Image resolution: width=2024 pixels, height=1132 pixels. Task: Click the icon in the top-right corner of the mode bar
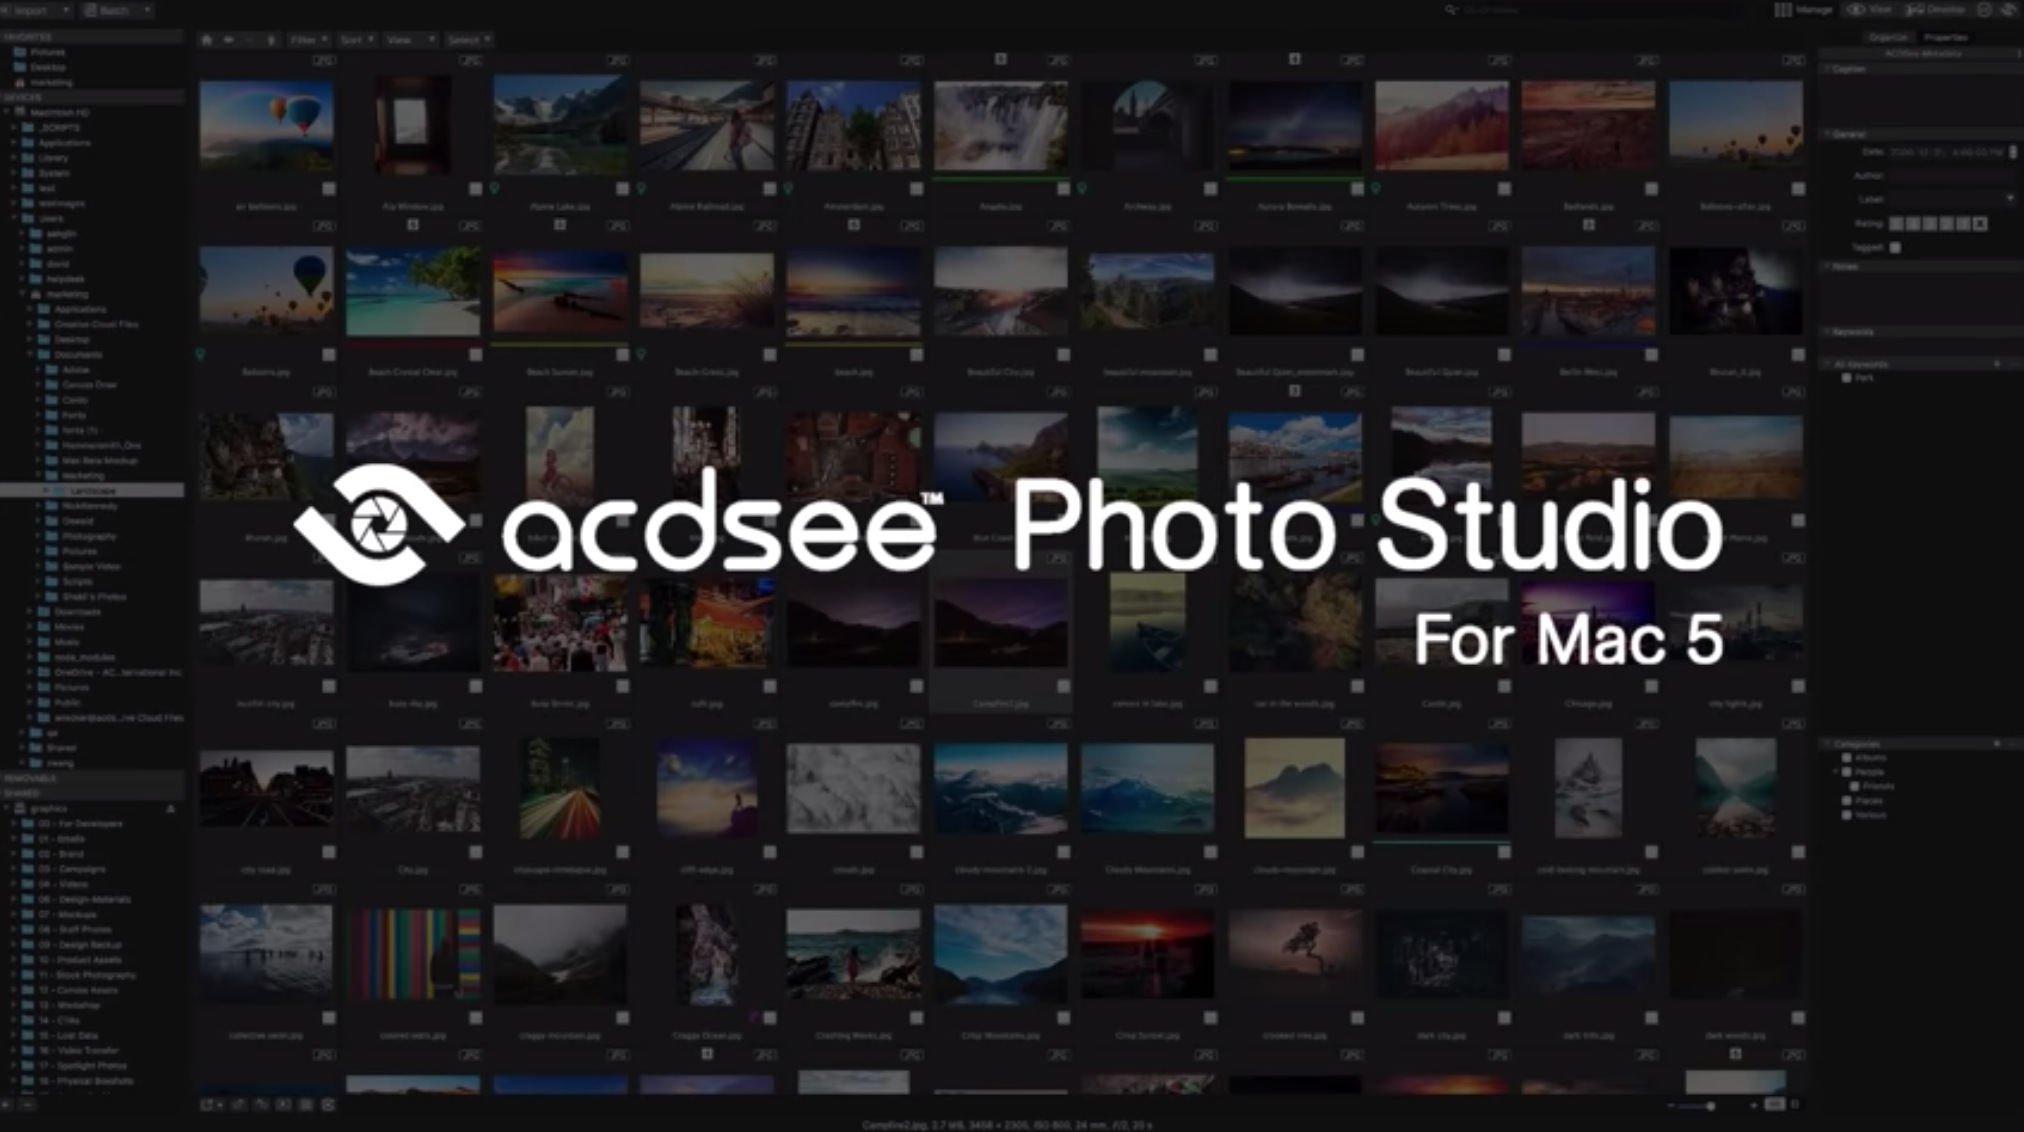pyautogui.click(x=2008, y=9)
